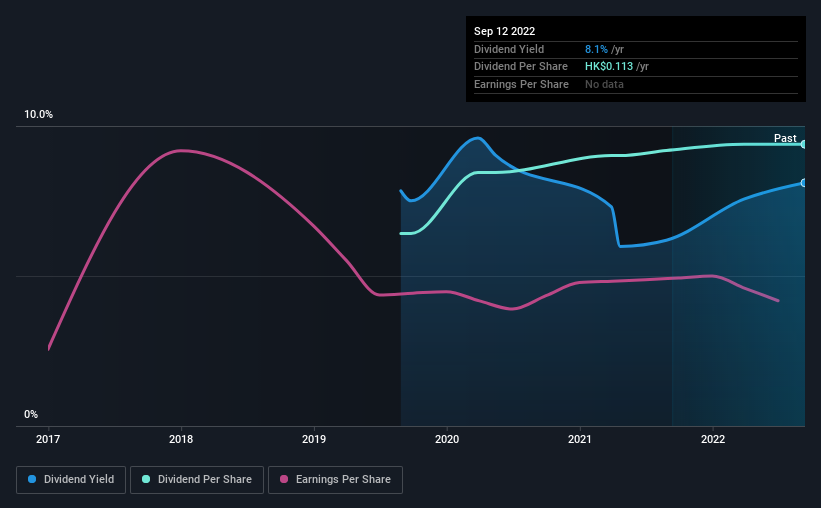Click 'Dividend Yield' row label in tooltip
Screen dimensions: 821x508
coord(509,49)
